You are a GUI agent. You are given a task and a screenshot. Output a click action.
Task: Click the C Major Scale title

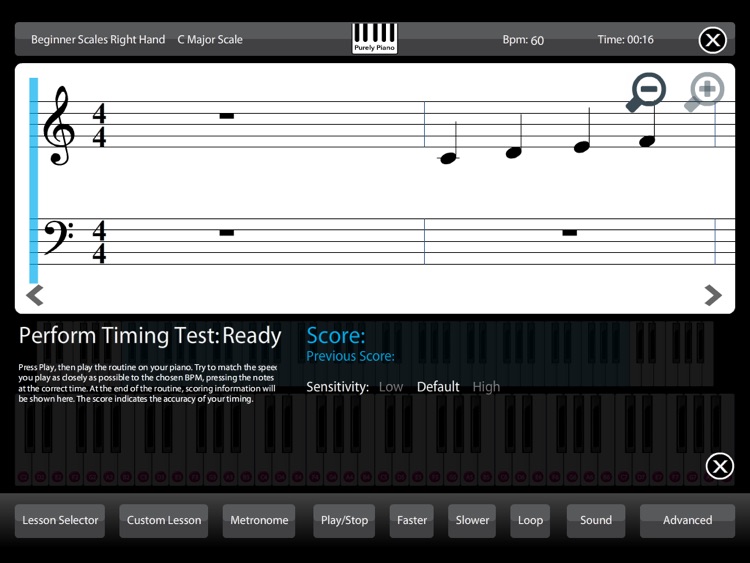pos(210,40)
